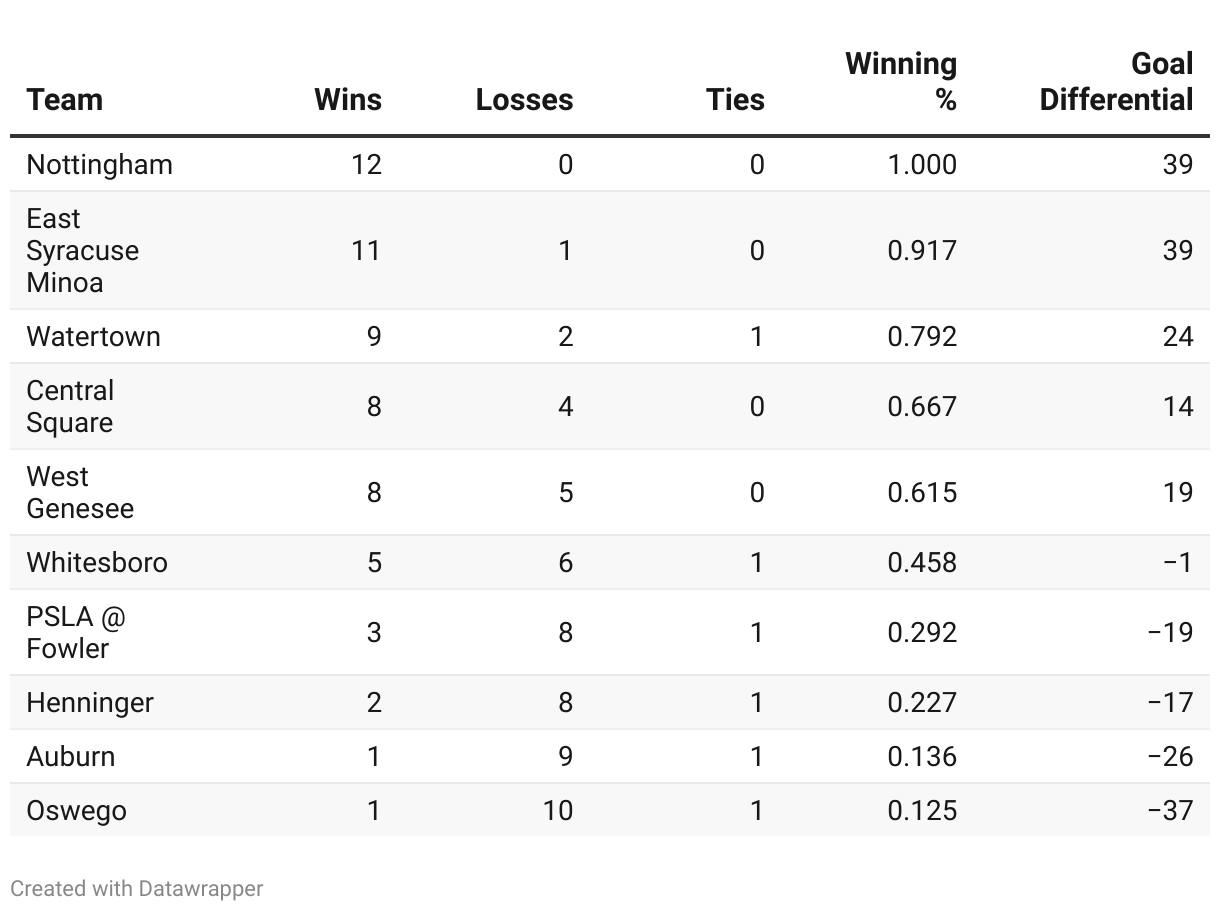Click the Ties column header
Viewport: 1220px width, 912px height.
point(735,100)
